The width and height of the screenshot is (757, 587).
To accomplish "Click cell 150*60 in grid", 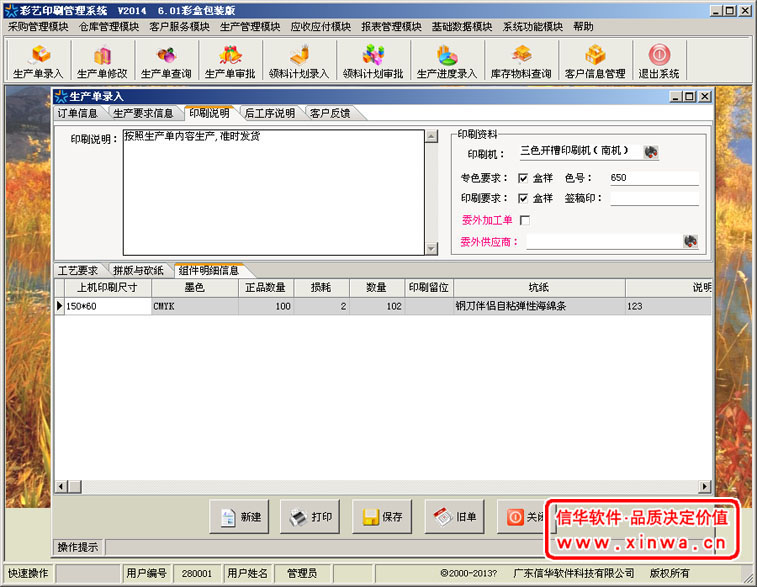I will tap(108, 306).
